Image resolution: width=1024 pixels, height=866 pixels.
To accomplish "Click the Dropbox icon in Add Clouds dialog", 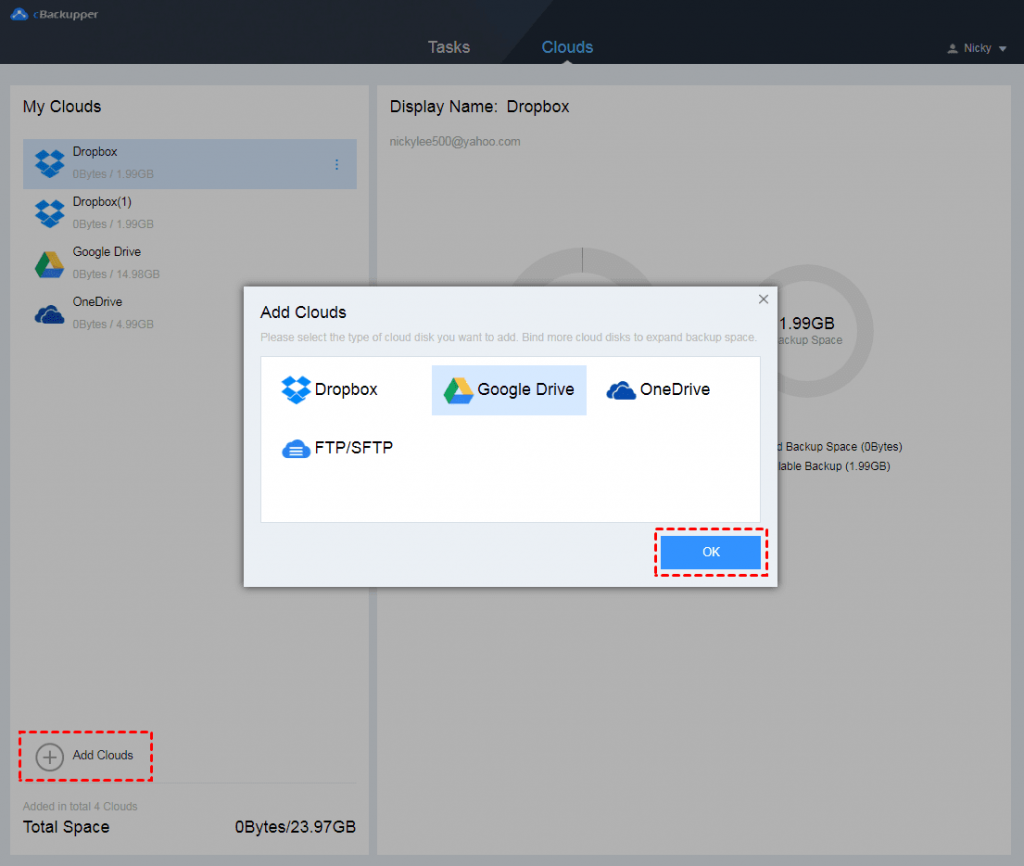I will coord(296,390).
